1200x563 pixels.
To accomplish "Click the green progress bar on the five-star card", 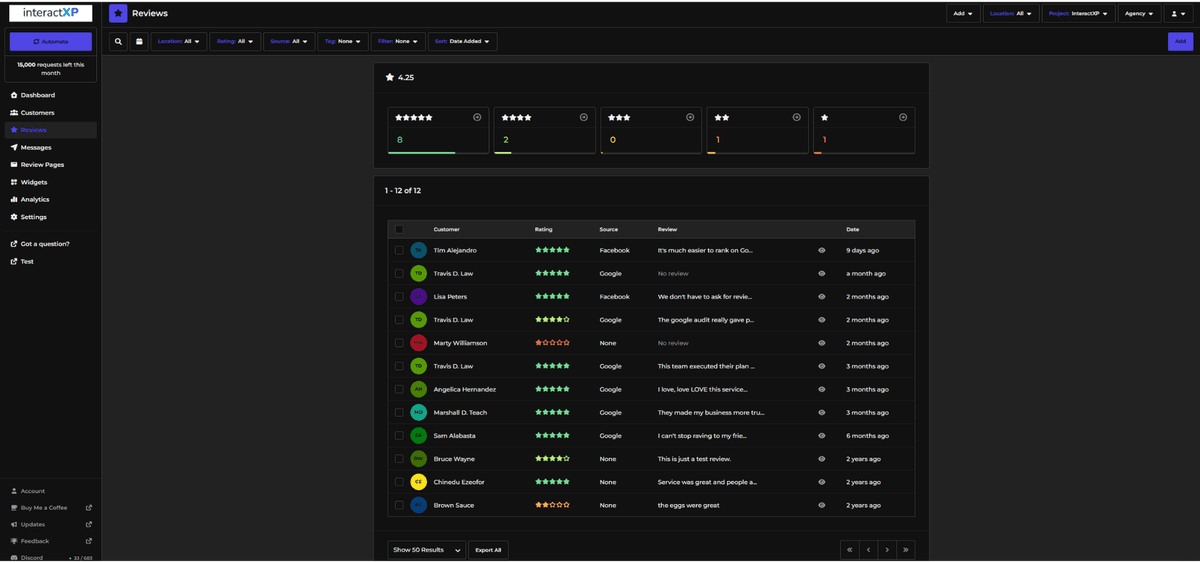I will tap(422, 153).
